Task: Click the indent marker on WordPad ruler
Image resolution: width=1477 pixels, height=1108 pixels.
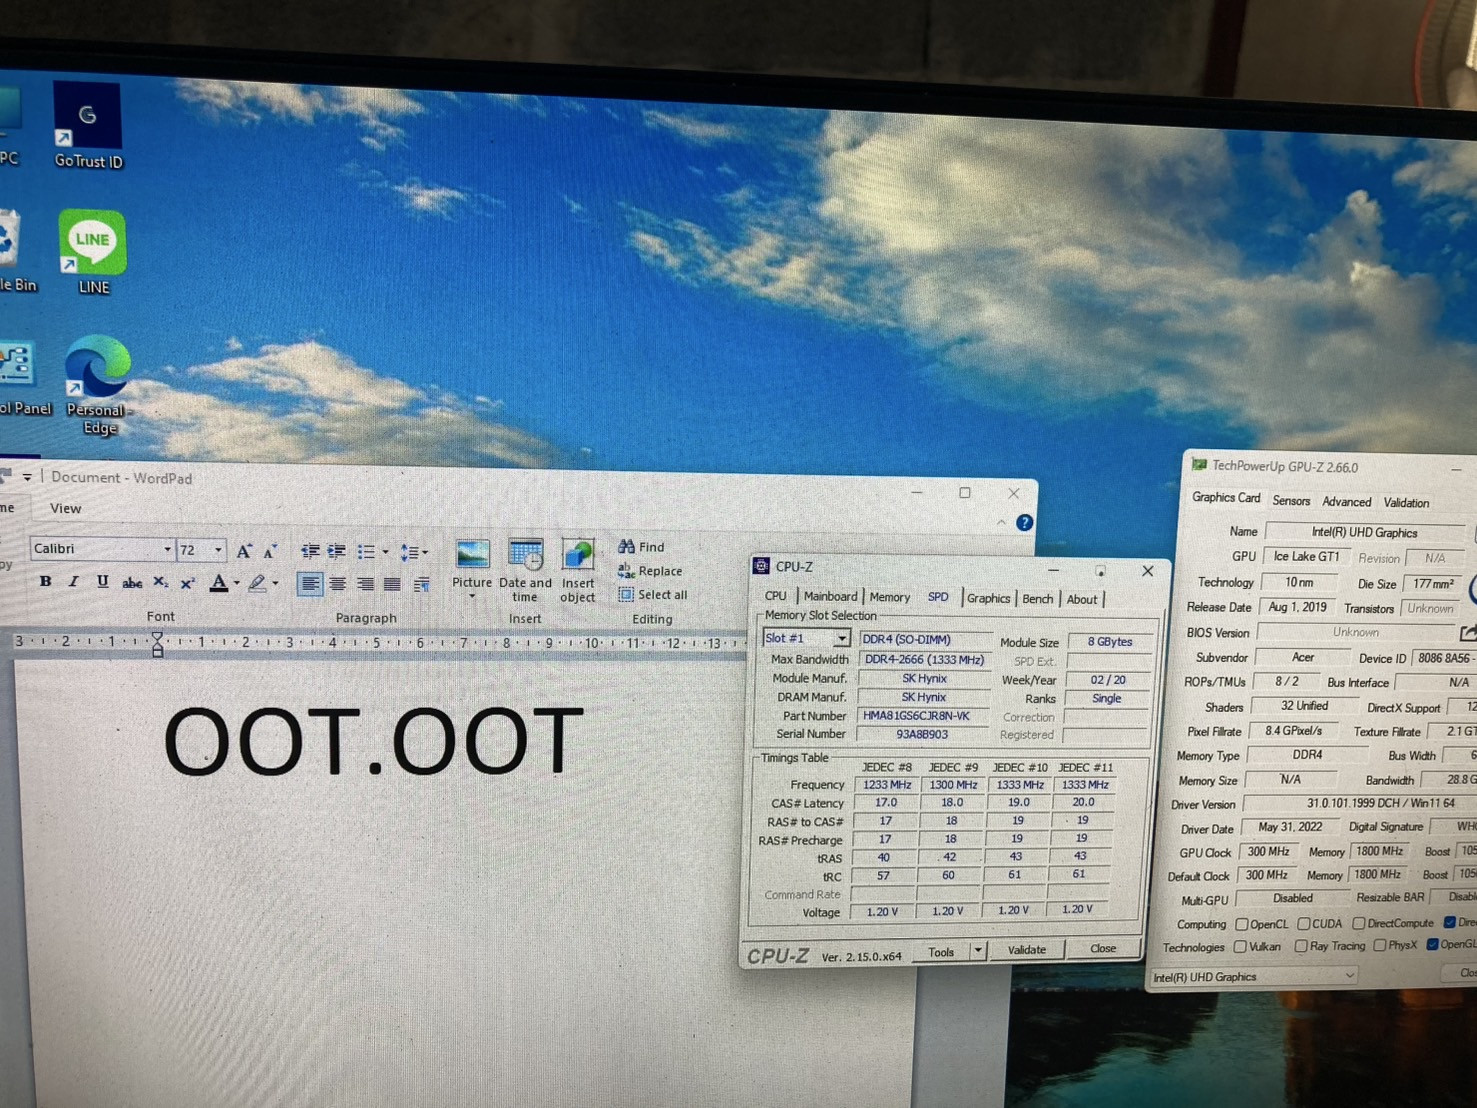Action: 157,645
